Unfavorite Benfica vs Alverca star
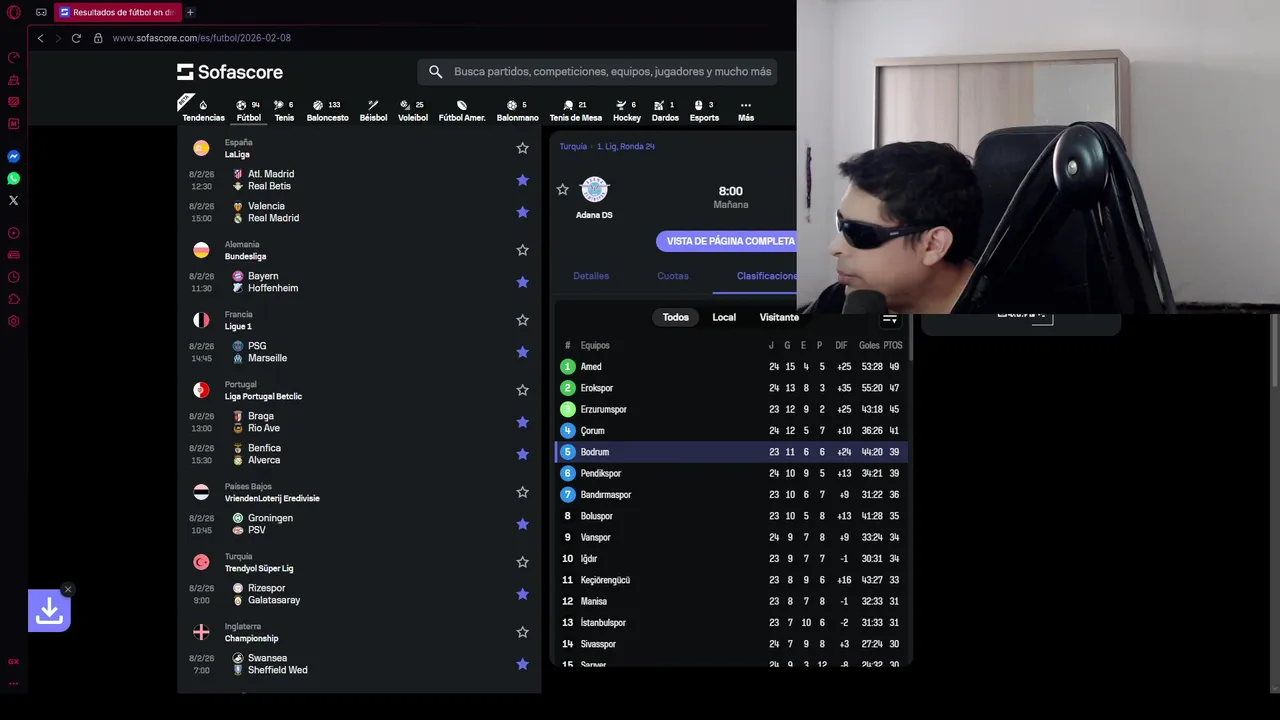Viewport: 1280px width, 720px height. point(522,454)
